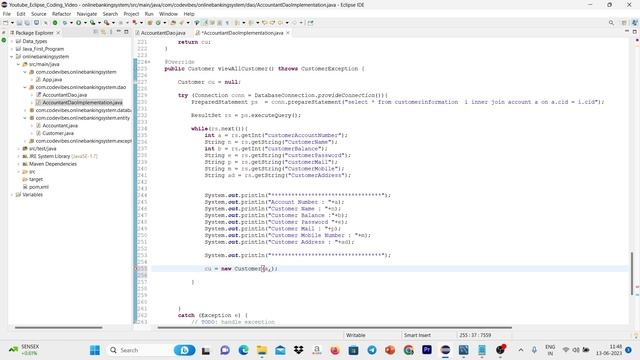Click the green Run toolbar button
The height and width of the screenshot is (360, 640).
(x=78, y=23)
